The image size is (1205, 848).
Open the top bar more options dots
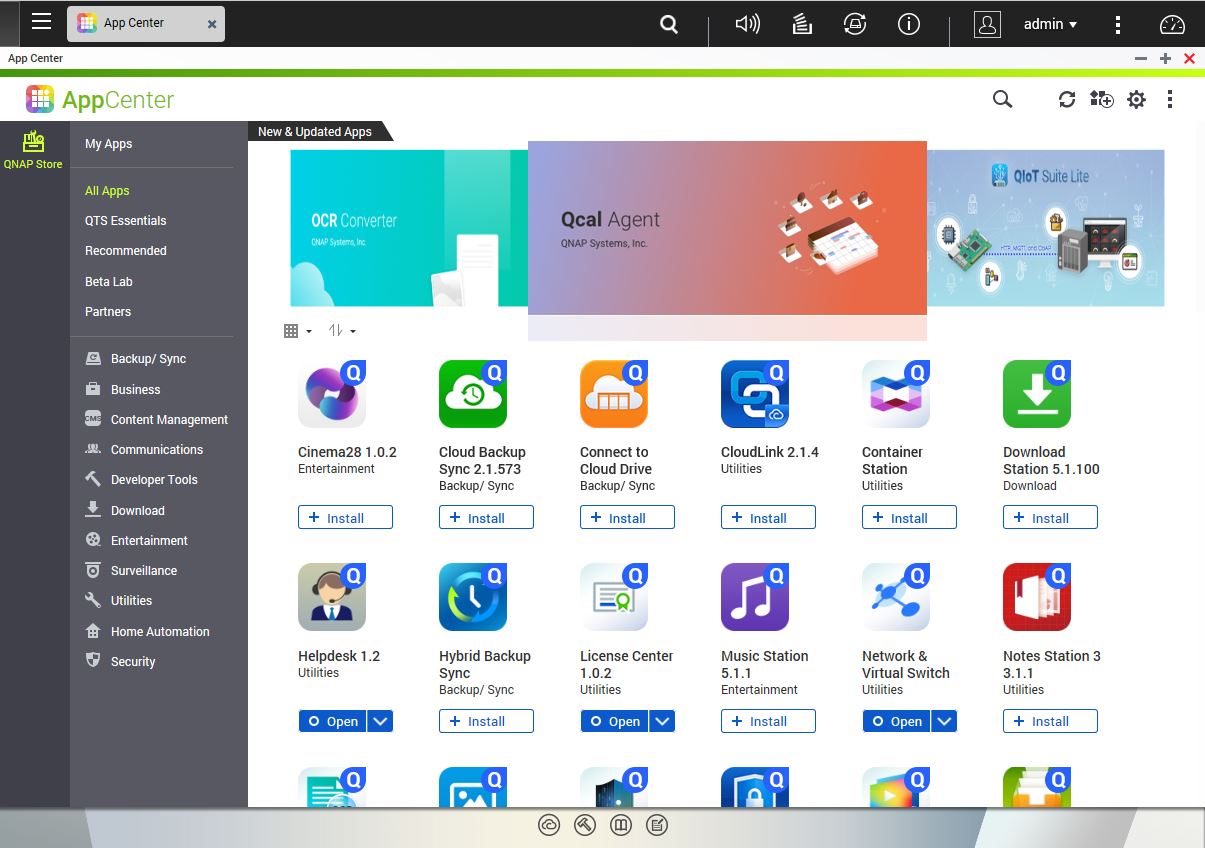click(1118, 25)
